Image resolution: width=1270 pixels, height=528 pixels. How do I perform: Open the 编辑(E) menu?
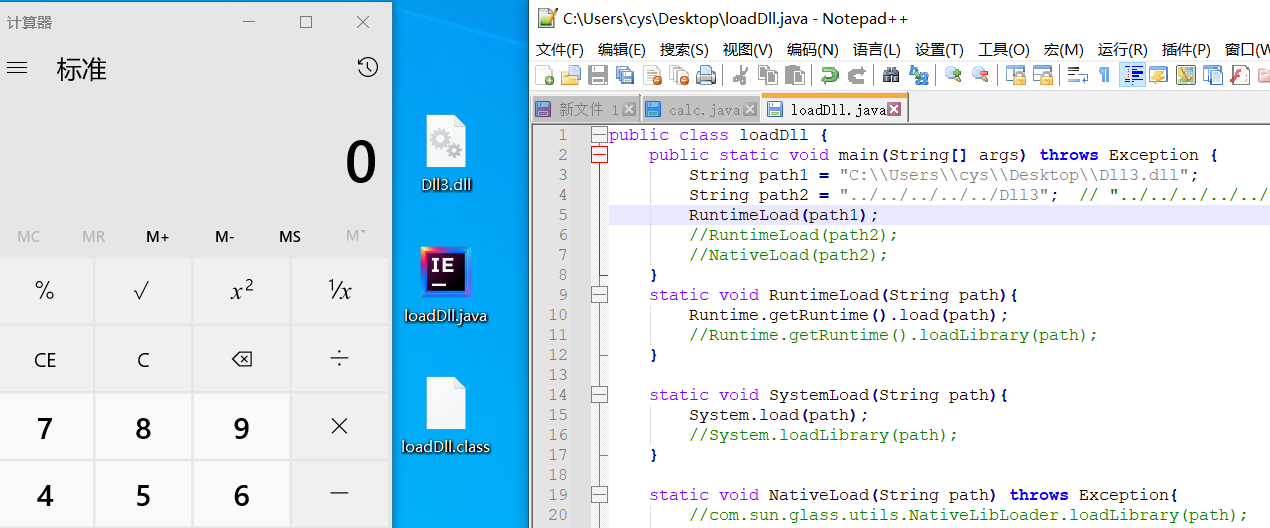click(x=622, y=49)
